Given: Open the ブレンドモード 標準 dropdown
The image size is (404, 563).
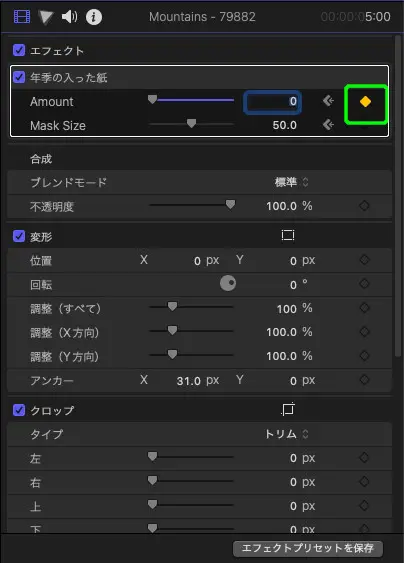Looking at the screenshot, I should [x=292, y=182].
